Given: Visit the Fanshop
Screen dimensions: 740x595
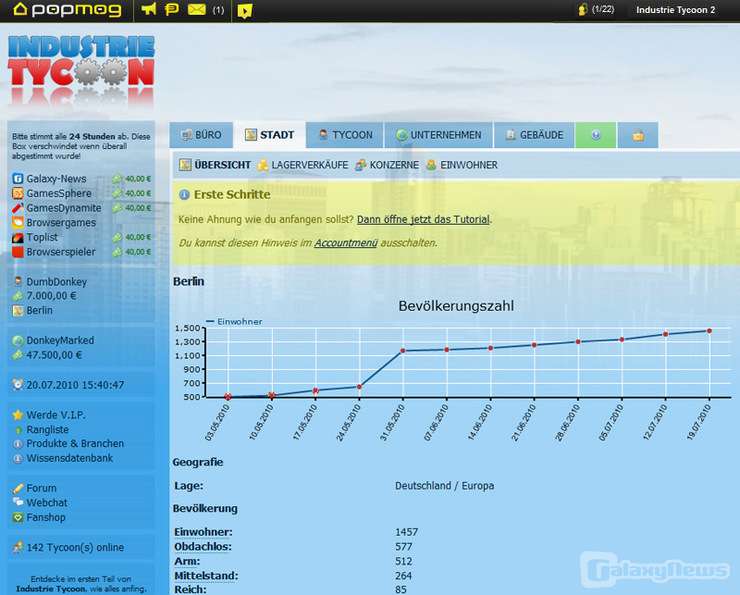Looking at the screenshot, I should (46, 518).
